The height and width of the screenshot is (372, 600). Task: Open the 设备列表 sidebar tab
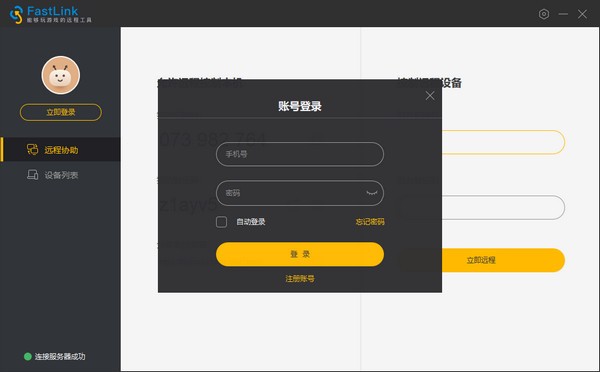(61, 175)
